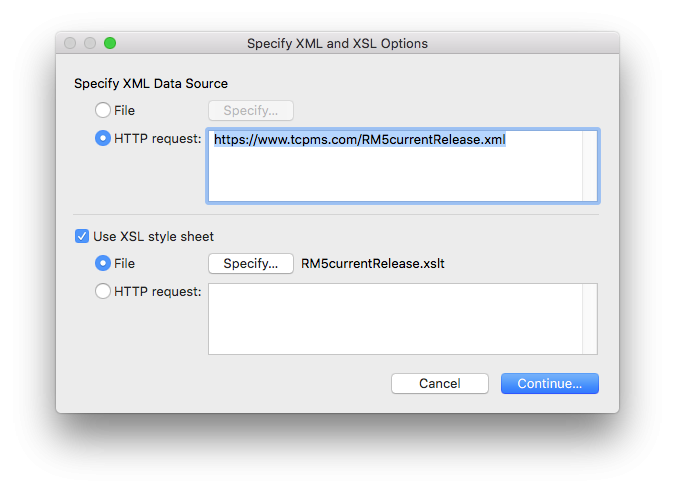The width and height of the screenshot is (675, 493).
Task: Select File radio under XSL style sheet
Action: point(103,263)
